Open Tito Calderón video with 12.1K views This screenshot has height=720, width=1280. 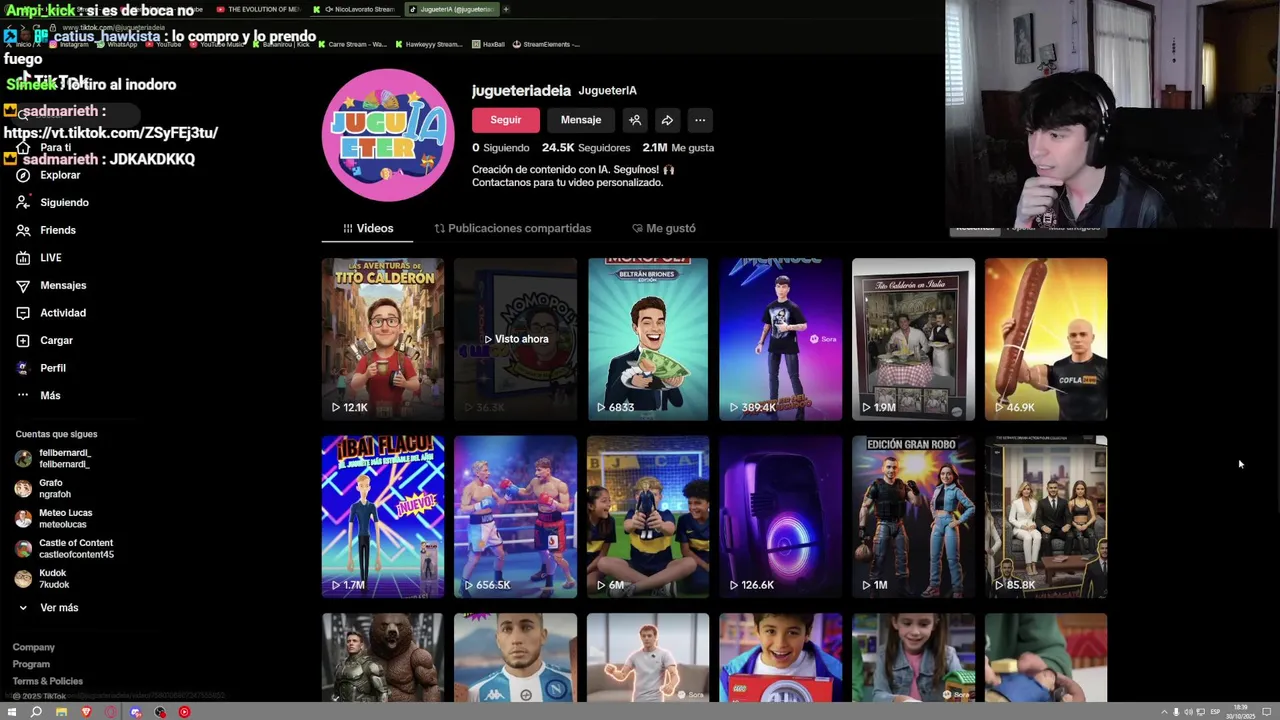pos(383,339)
